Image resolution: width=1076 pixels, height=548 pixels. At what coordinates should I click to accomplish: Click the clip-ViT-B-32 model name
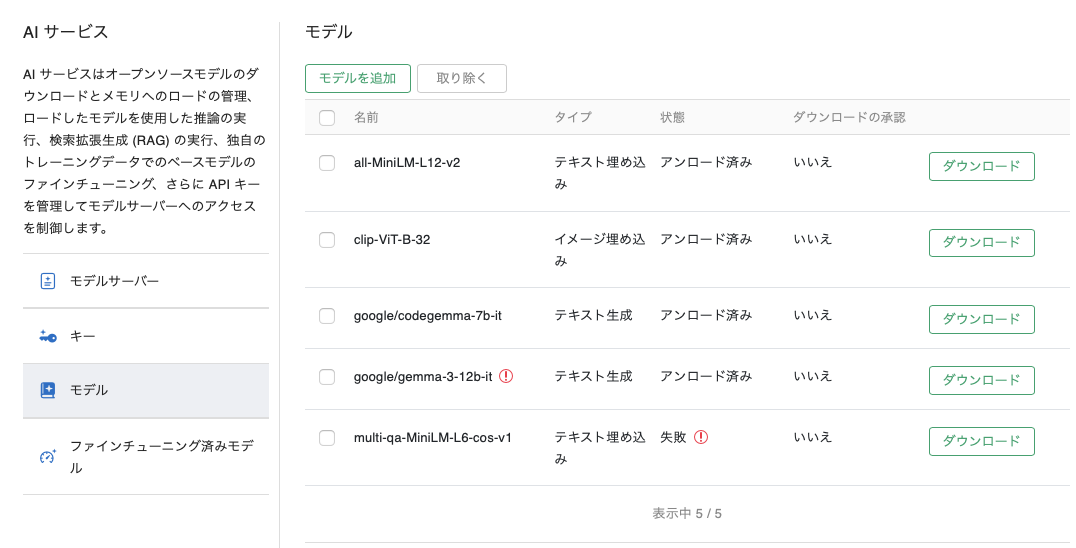coord(392,239)
